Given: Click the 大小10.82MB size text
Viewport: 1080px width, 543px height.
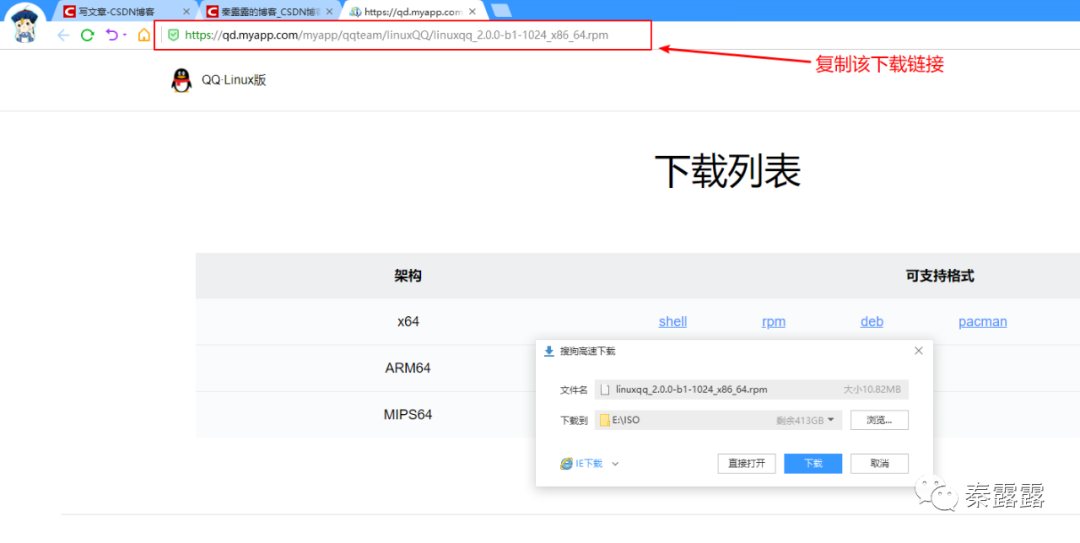Looking at the screenshot, I should (x=872, y=389).
